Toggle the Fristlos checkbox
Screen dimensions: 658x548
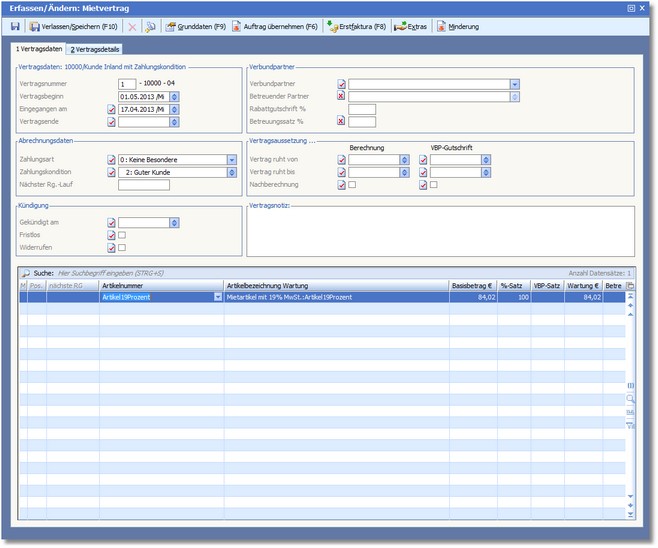[122, 235]
